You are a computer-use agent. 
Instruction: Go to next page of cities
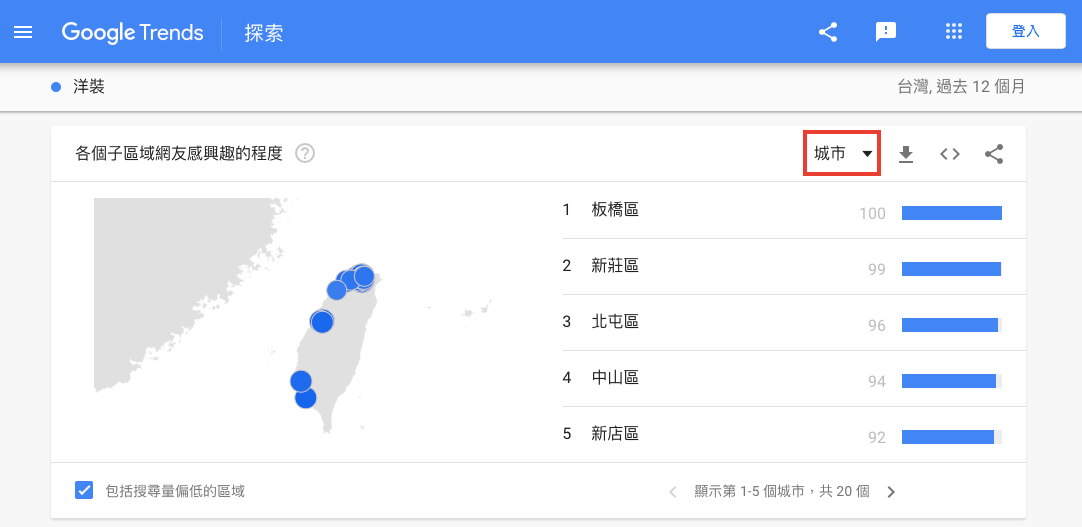pyautogui.click(x=891, y=491)
